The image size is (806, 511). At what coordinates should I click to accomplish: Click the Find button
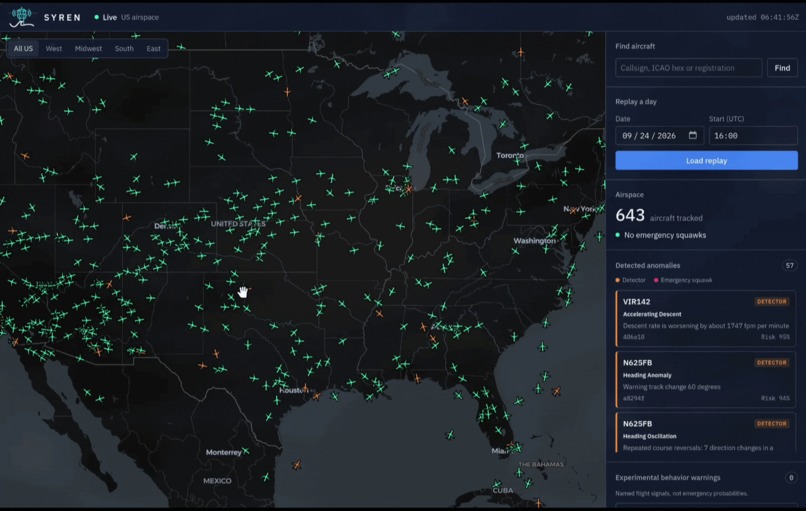(782, 68)
